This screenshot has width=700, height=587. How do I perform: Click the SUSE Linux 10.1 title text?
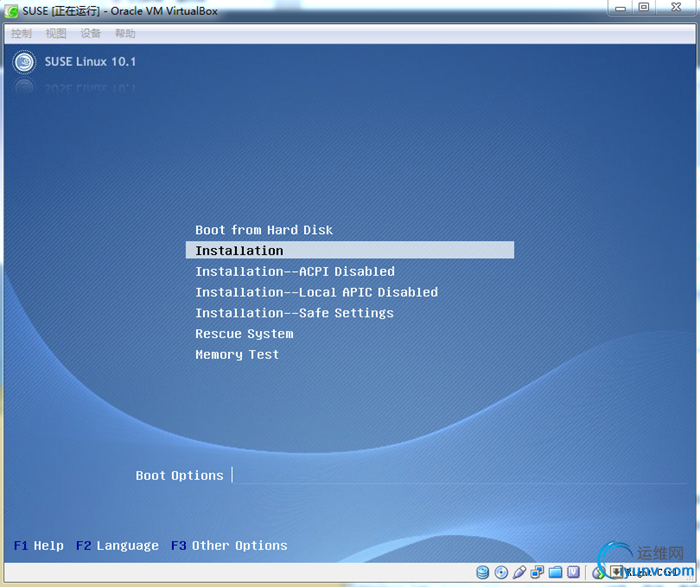tap(90, 62)
